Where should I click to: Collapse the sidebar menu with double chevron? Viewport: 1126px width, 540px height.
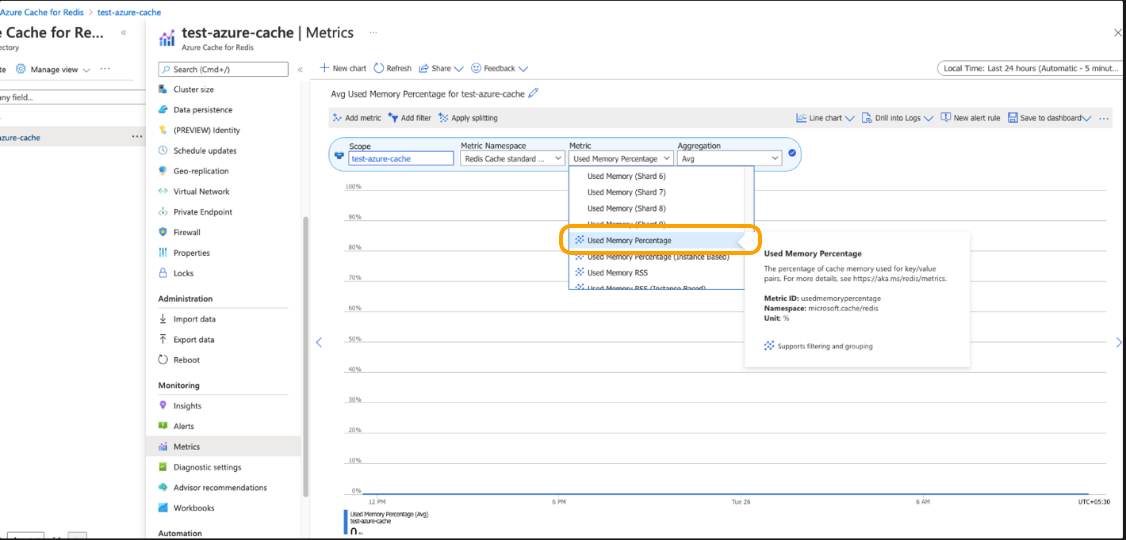pyautogui.click(x=300, y=70)
